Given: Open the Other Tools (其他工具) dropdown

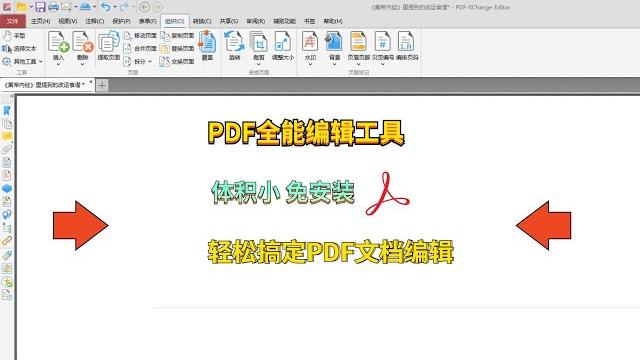Looking at the screenshot, I should point(22,62).
